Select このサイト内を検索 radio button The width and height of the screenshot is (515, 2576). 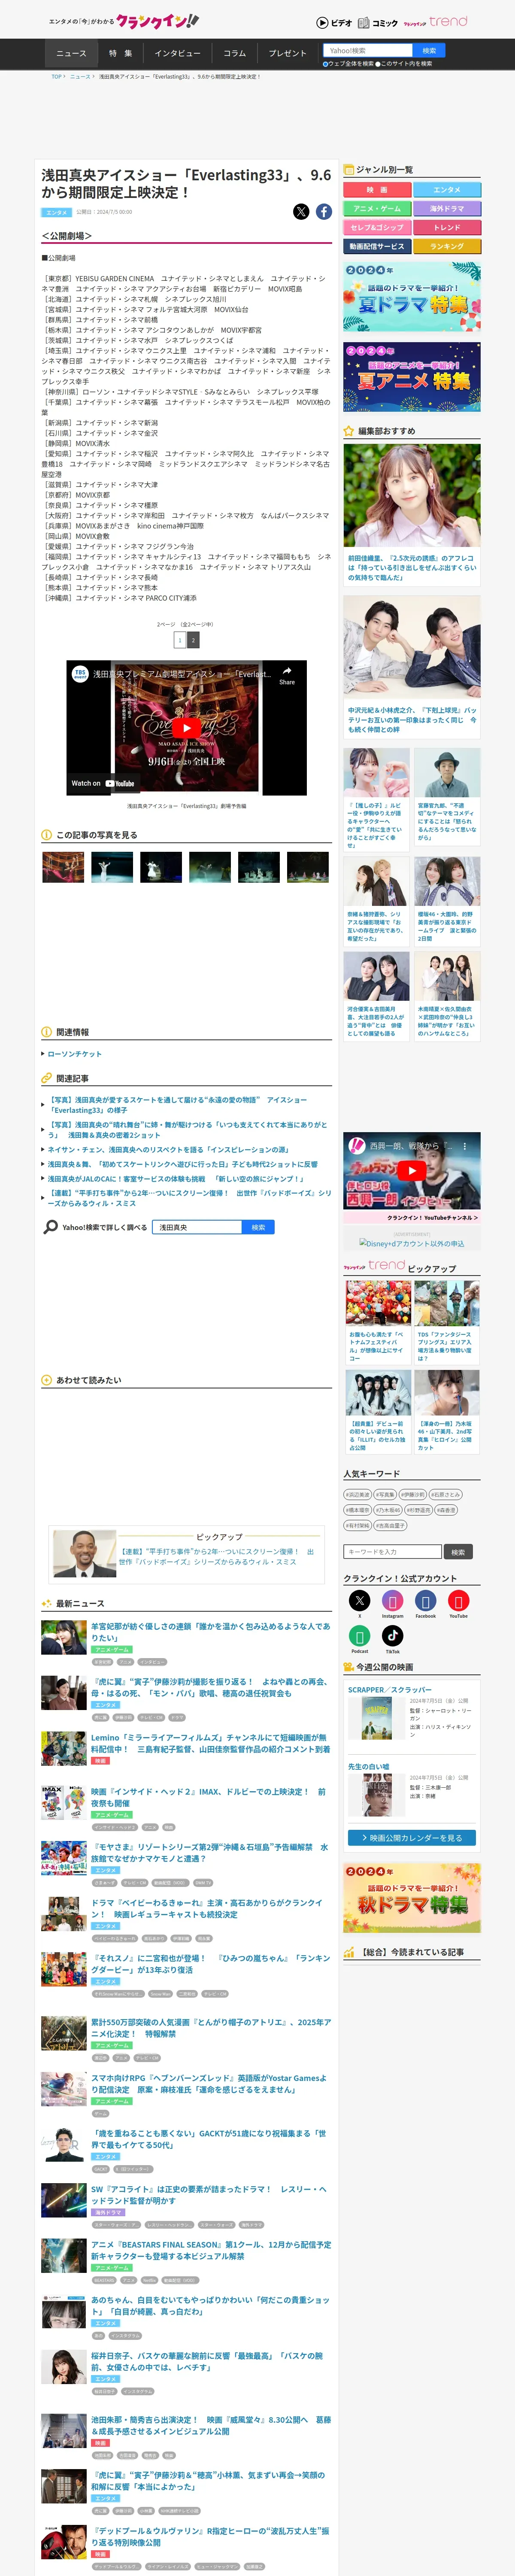point(378,64)
